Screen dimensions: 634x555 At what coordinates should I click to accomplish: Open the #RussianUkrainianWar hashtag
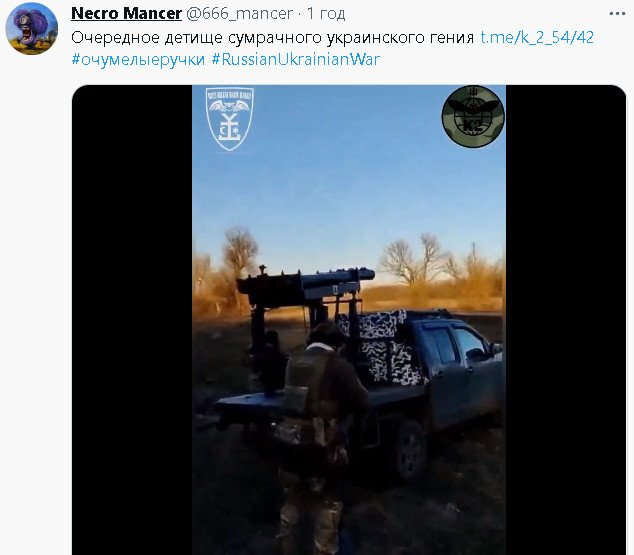(x=296, y=59)
